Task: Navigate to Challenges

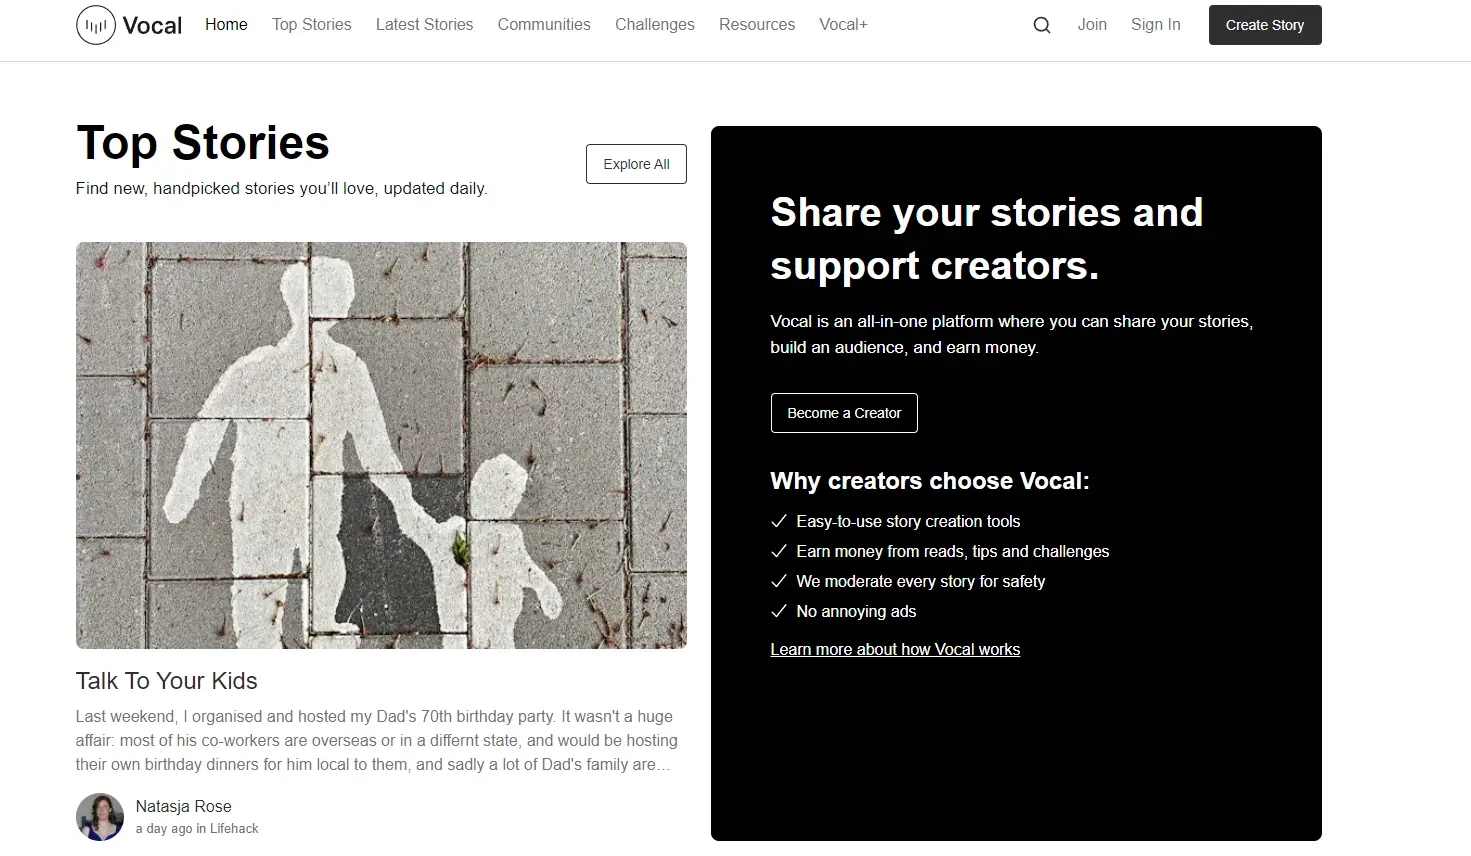Action: point(654,25)
